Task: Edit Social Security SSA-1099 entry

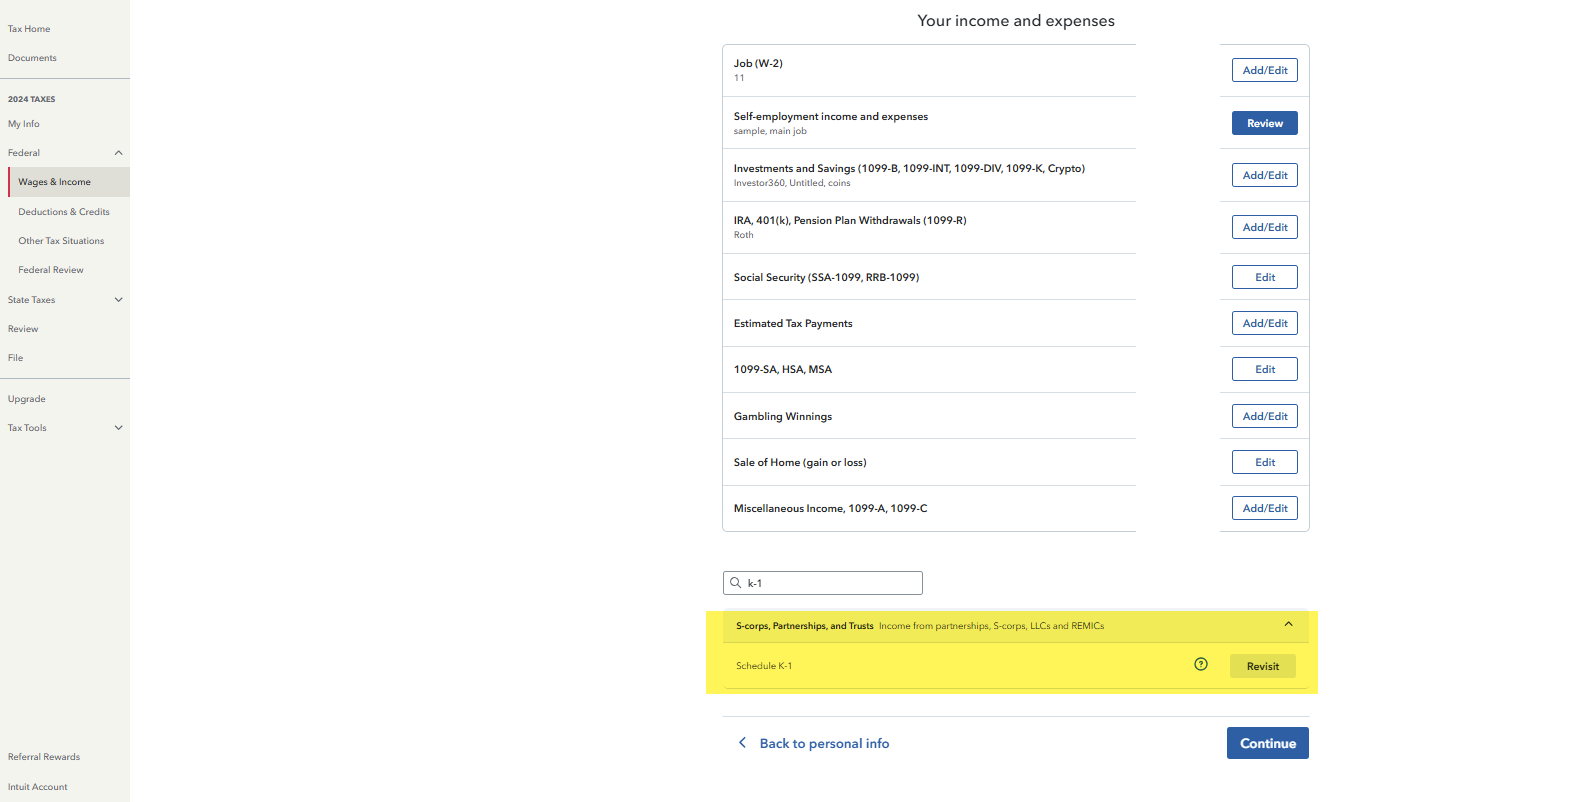Action: (x=1264, y=277)
